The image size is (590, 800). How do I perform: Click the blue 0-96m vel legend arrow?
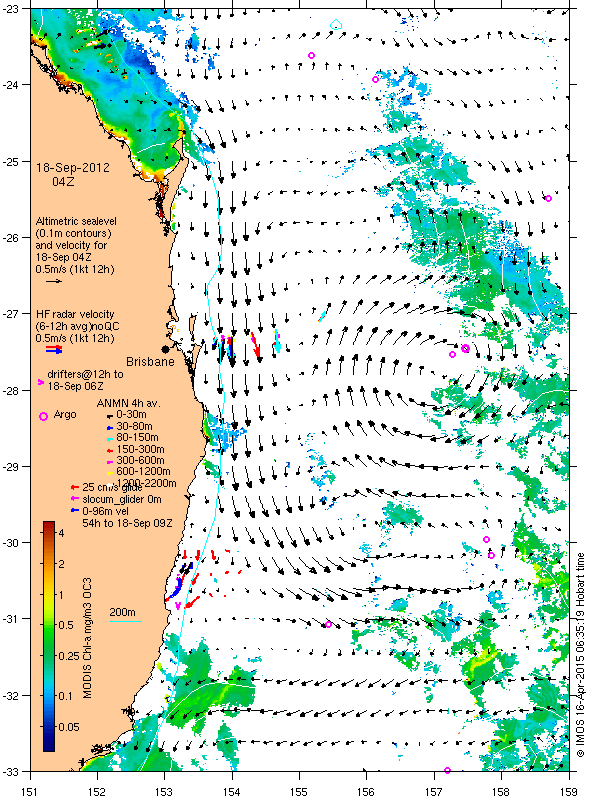75,510
